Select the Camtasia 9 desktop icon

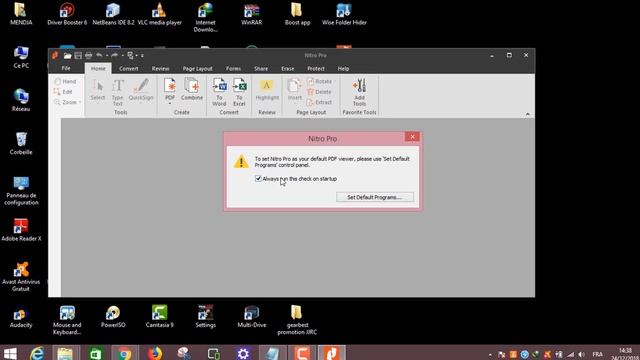(160, 316)
